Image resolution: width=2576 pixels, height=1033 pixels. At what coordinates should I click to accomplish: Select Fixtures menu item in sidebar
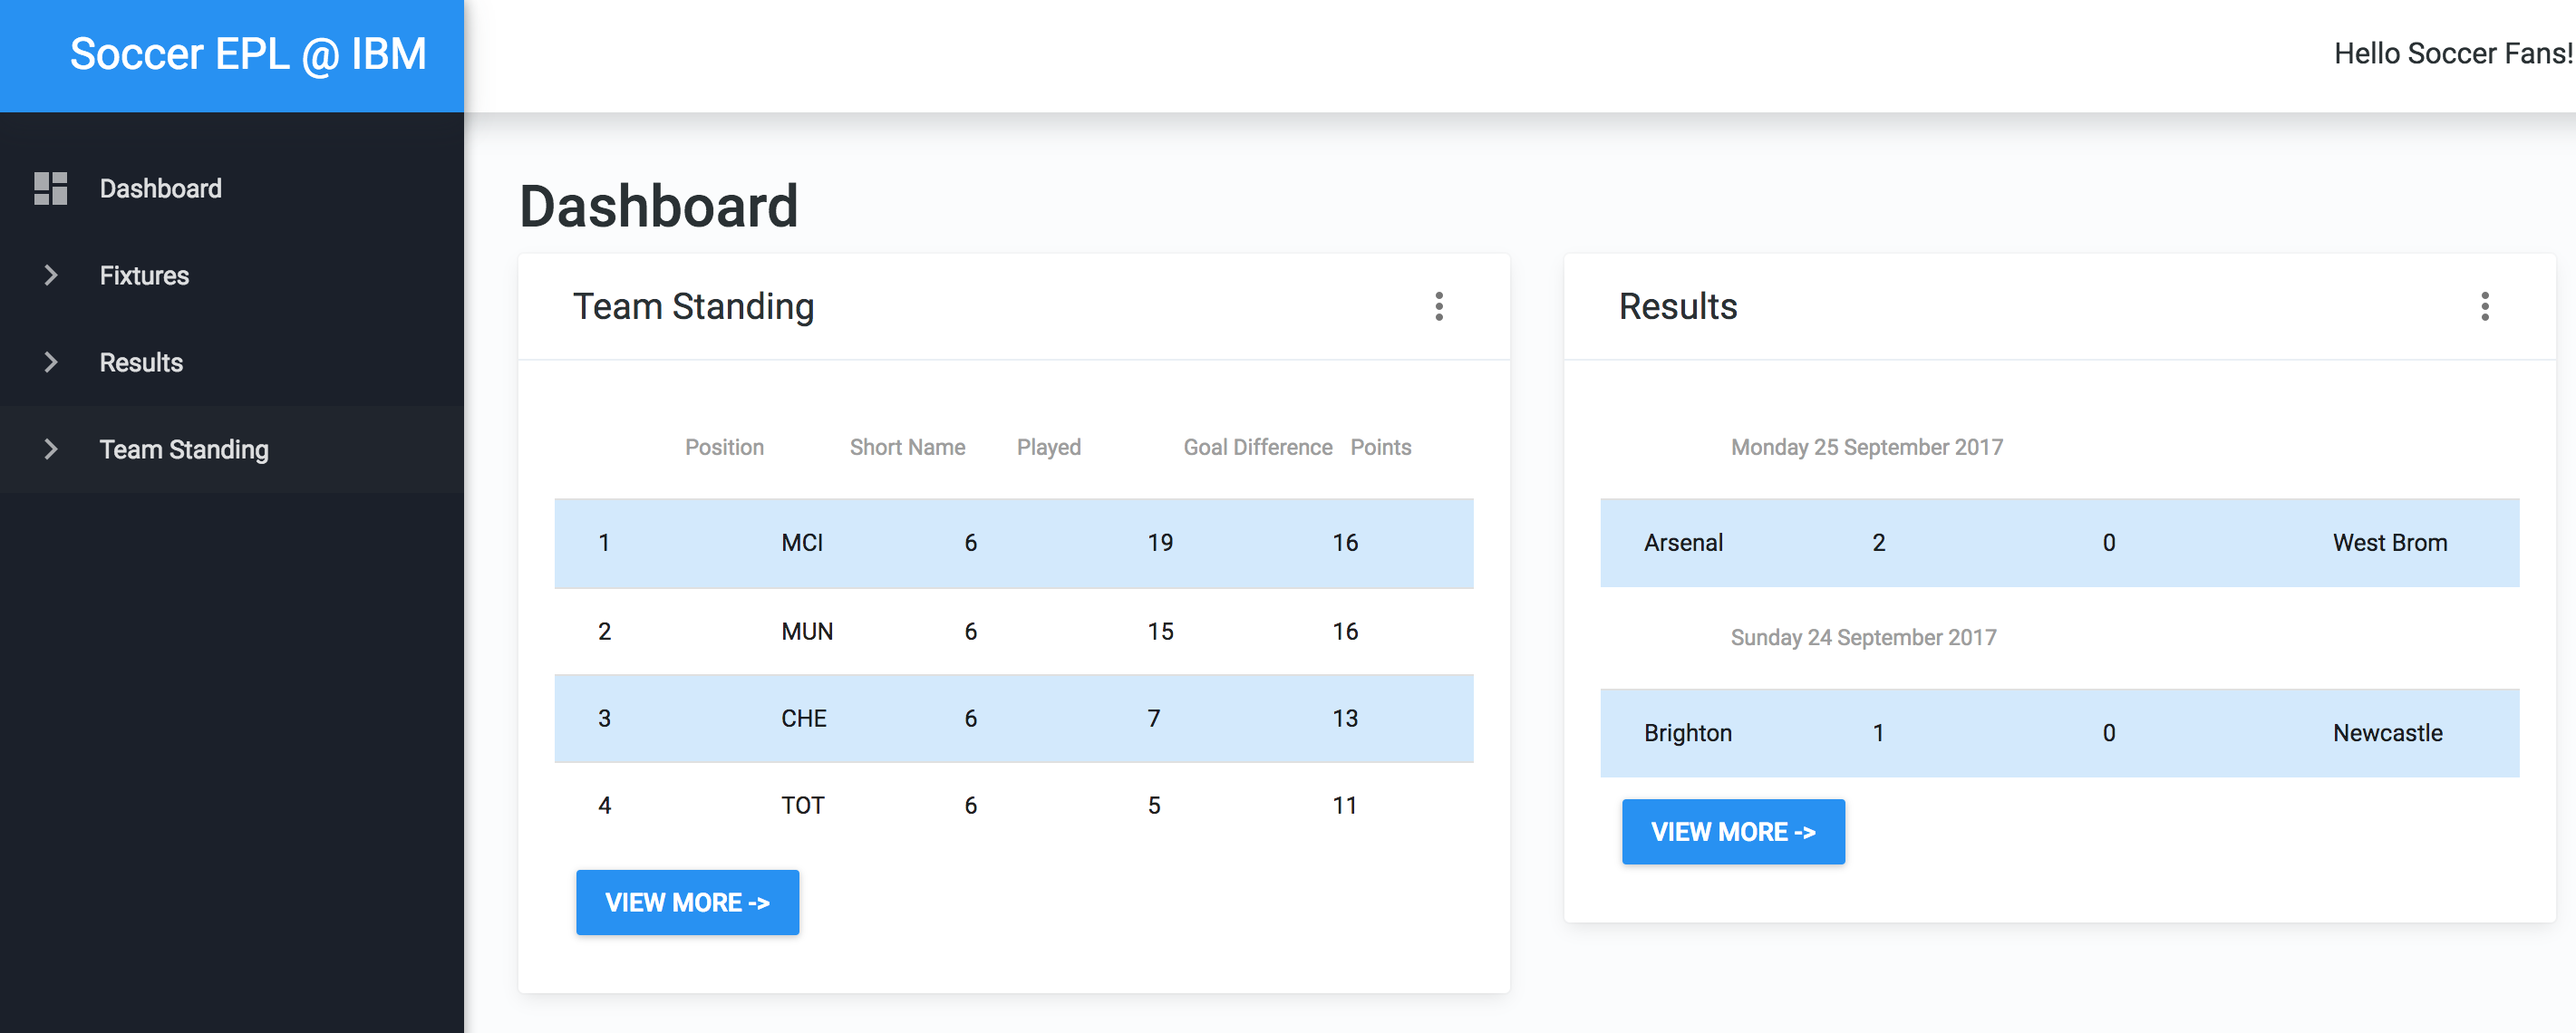(144, 275)
